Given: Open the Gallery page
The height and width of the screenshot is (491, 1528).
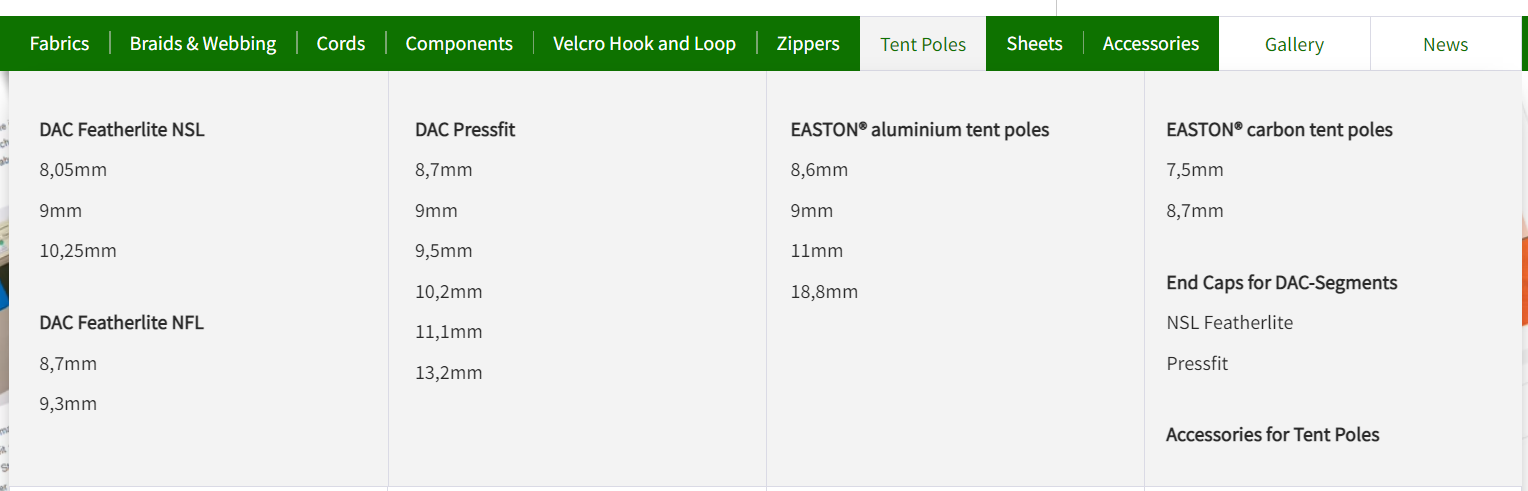Looking at the screenshot, I should pyautogui.click(x=1294, y=44).
